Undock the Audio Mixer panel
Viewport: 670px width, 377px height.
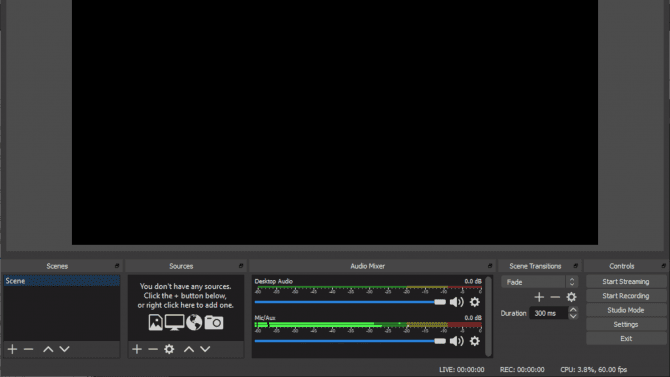click(x=490, y=266)
